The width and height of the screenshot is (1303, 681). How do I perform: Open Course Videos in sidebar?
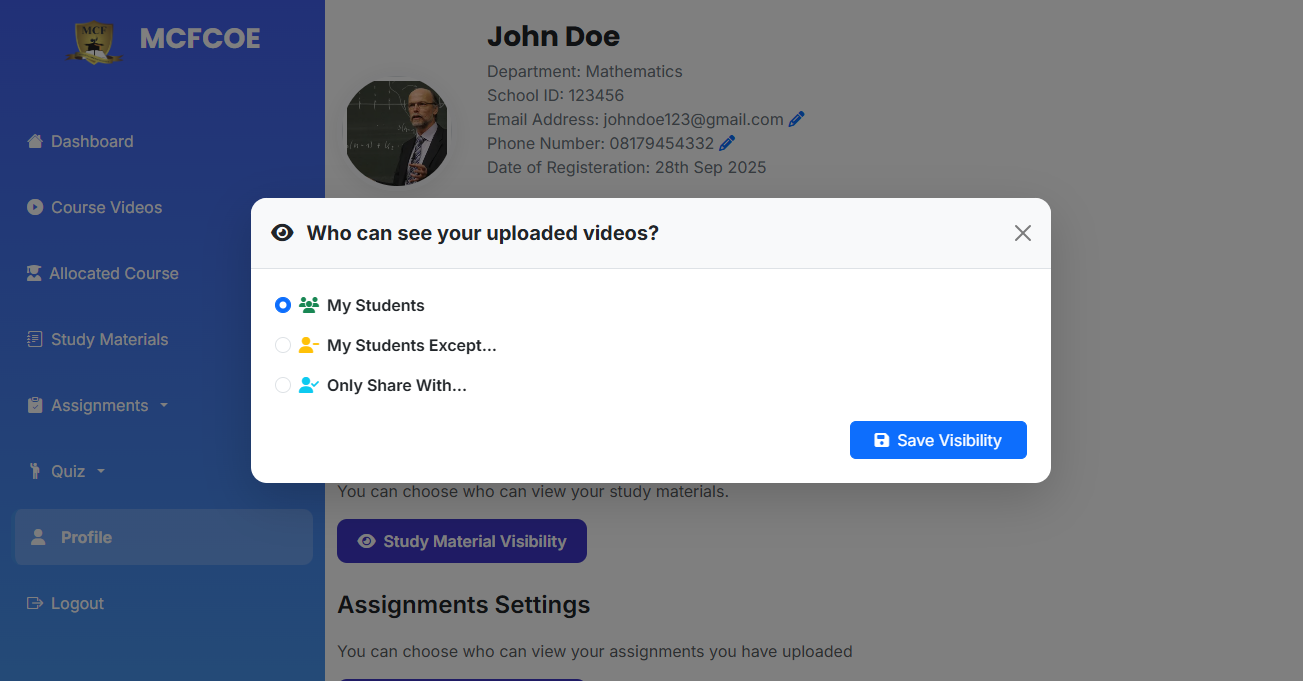tap(106, 207)
